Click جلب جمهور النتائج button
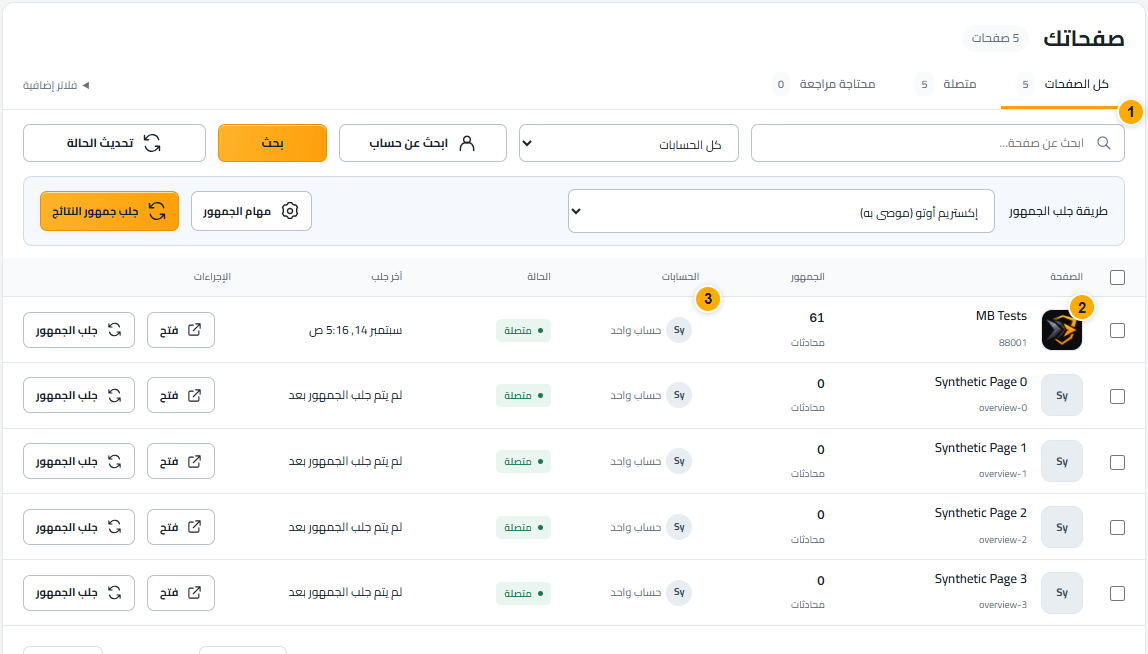The height and width of the screenshot is (654, 1148). click(109, 211)
